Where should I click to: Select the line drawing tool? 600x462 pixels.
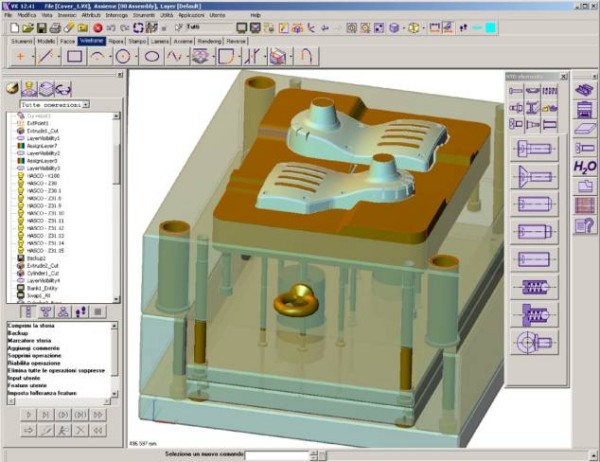(46, 57)
